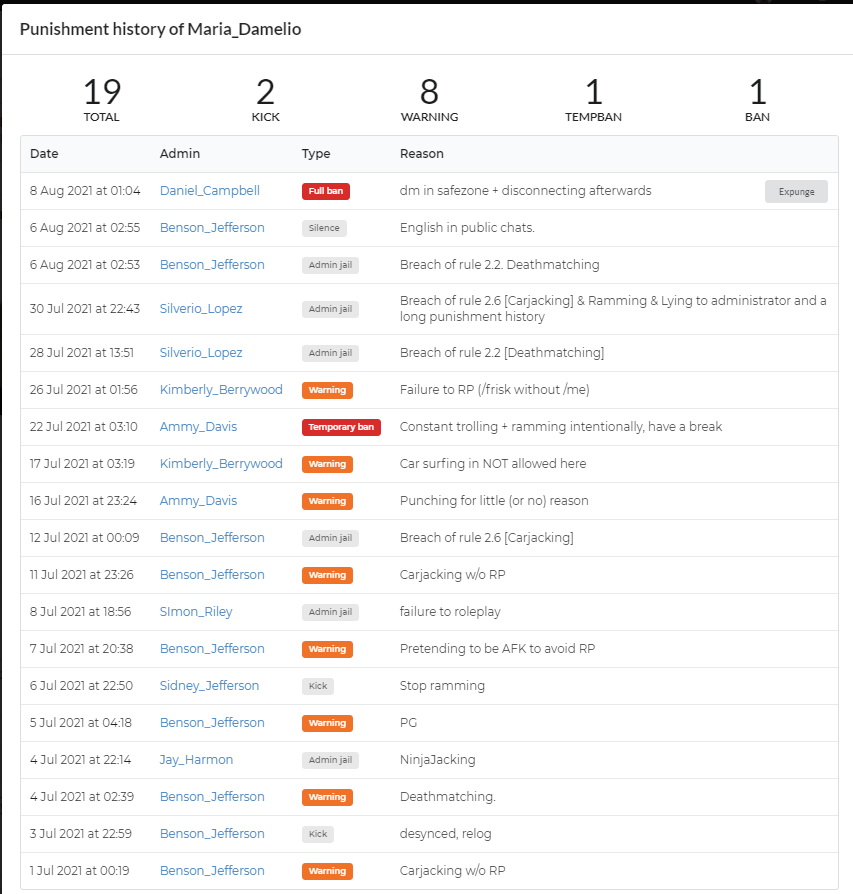The height and width of the screenshot is (894, 853).
Task: Click the Silverio_Lopez link dated 30 Jul 2021
Action: pyautogui.click(x=201, y=308)
